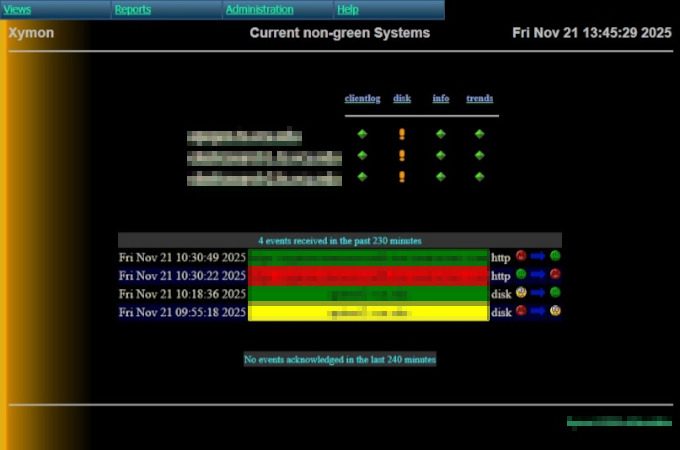680x450 pixels.
Task: Click green host bar of 10:30:49 event
Action: click(x=369, y=258)
